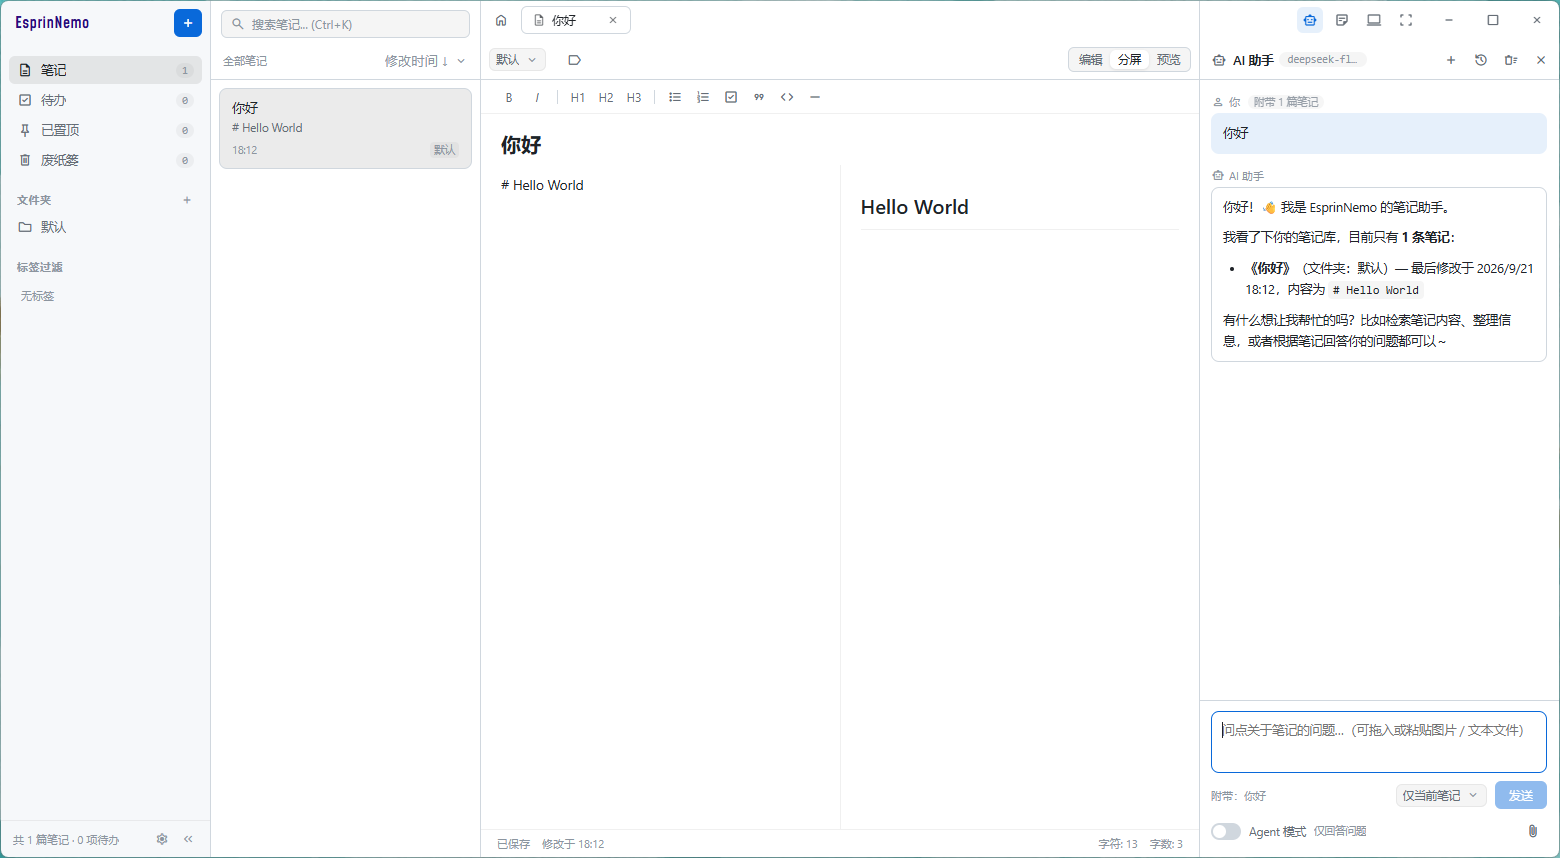The width and height of the screenshot is (1560, 858).
Task: Open settings via the gear icon
Action: (x=162, y=839)
